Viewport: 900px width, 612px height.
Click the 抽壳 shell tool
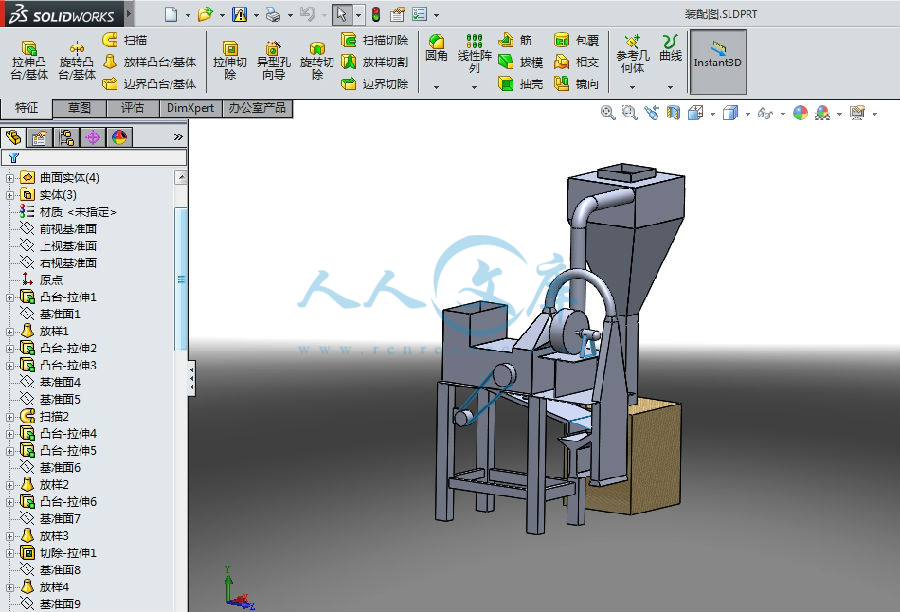520,84
